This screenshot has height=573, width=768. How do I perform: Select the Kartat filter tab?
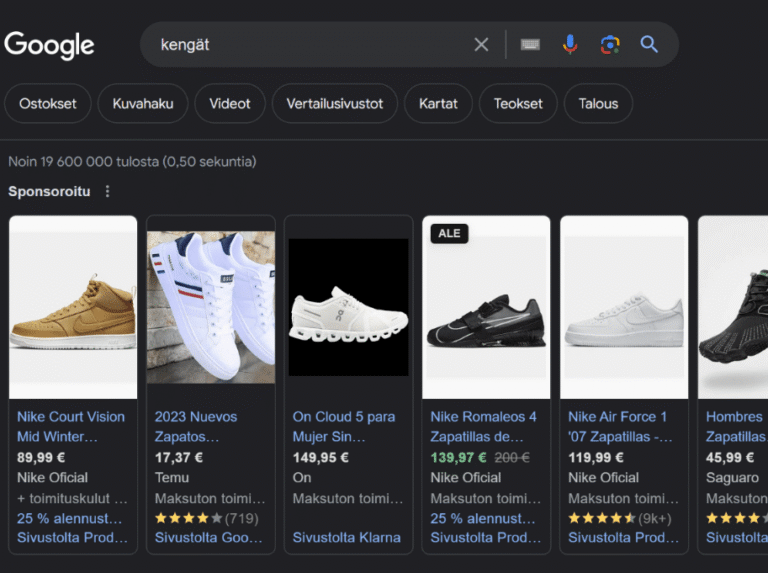[x=438, y=103]
